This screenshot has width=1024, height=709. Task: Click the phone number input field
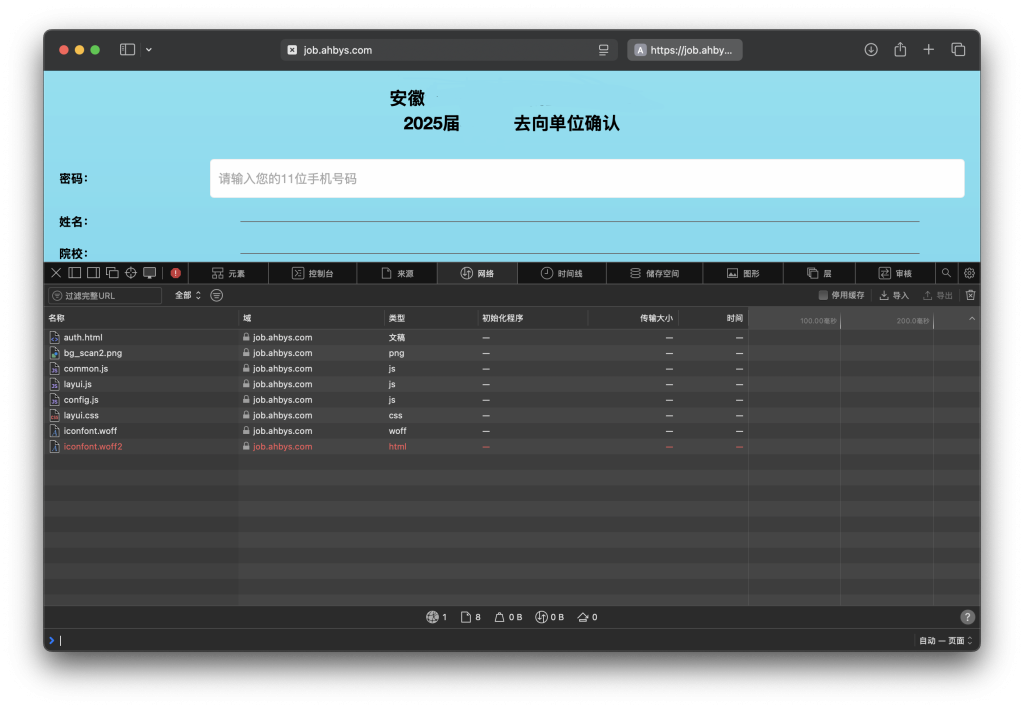click(587, 178)
